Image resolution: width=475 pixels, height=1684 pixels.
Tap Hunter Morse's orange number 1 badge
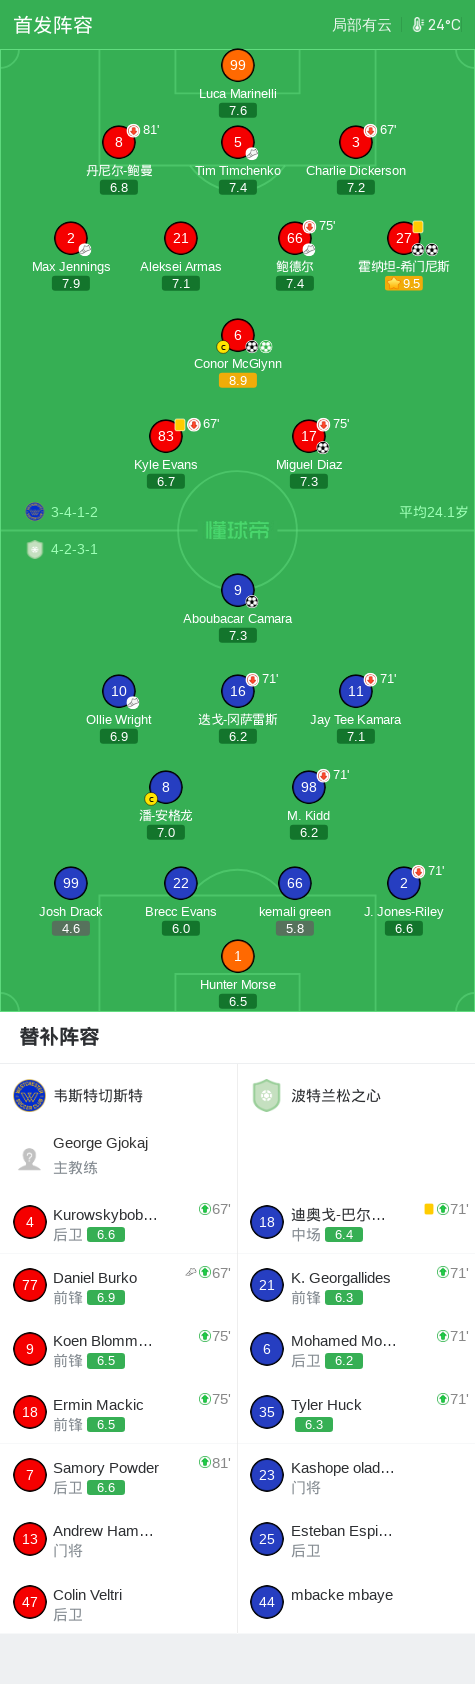[238, 956]
